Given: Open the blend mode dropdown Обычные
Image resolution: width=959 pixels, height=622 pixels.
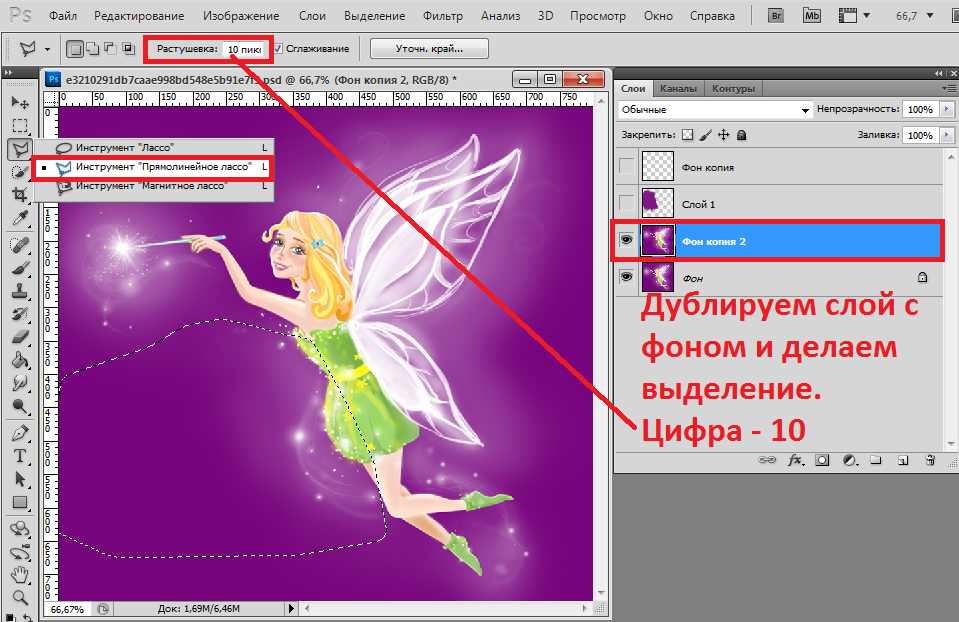Looking at the screenshot, I should point(714,109).
